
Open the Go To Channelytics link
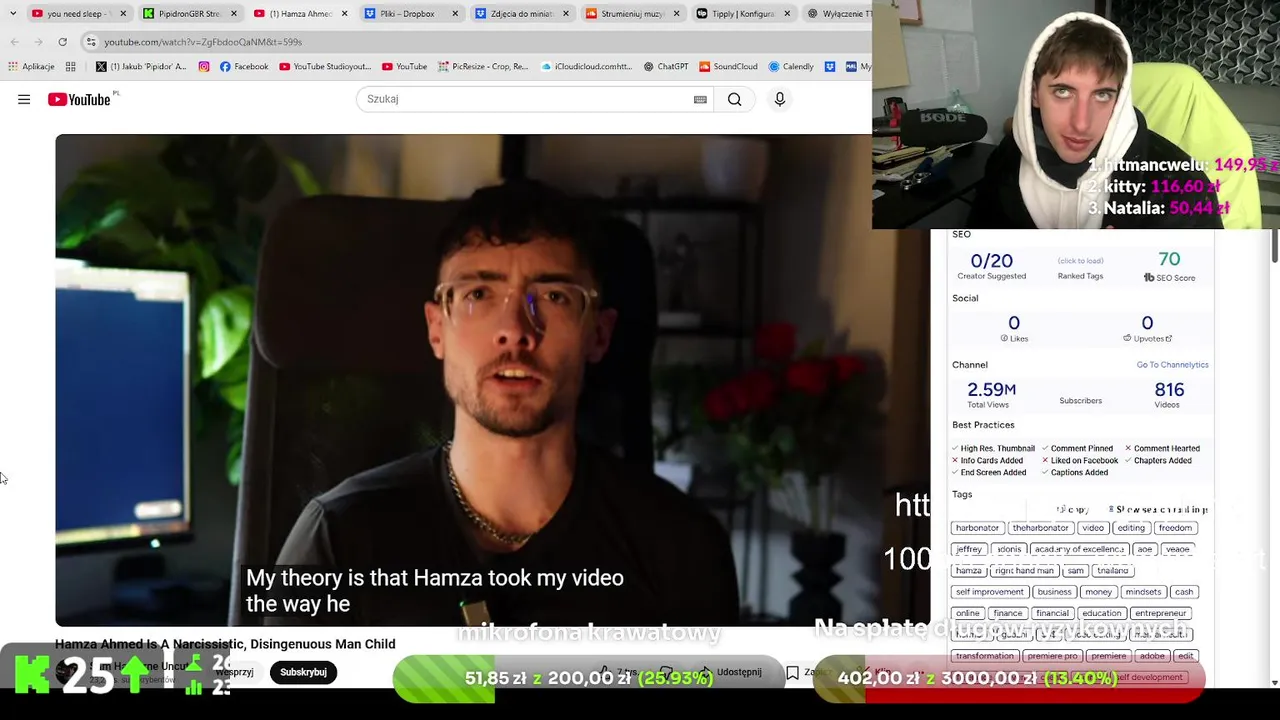pos(1172,365)
